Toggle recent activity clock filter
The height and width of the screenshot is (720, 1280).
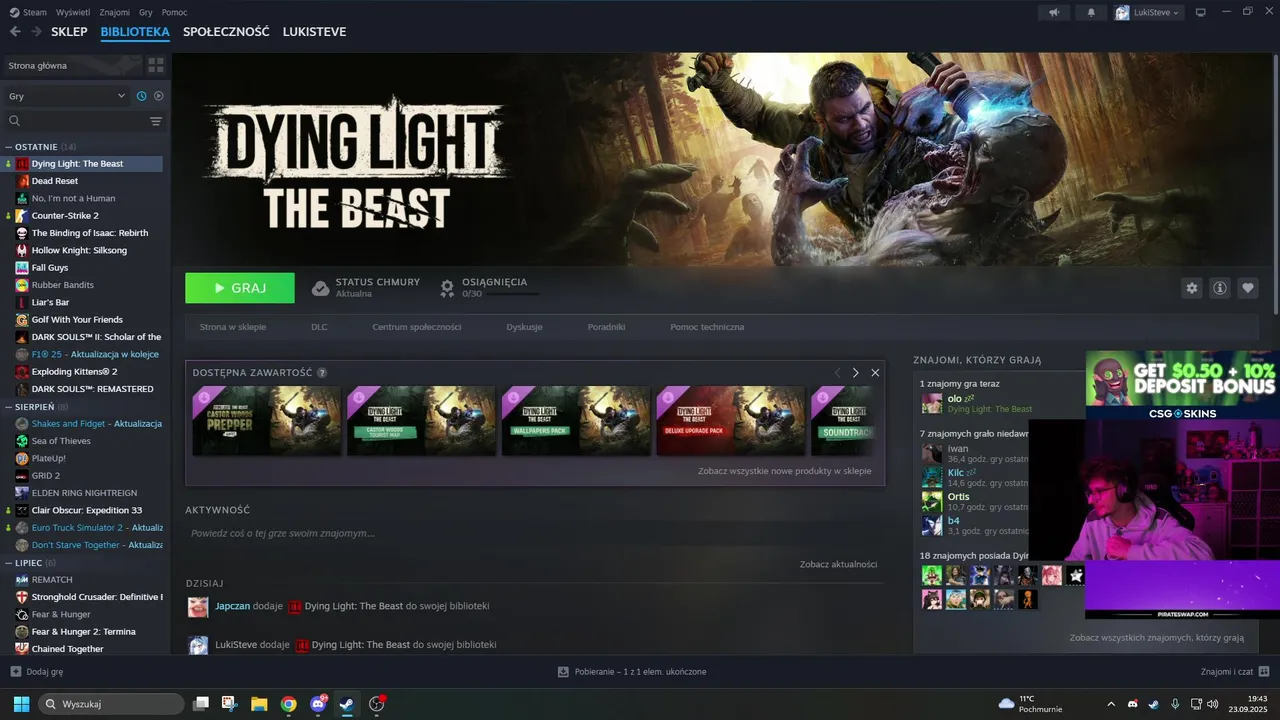pos(141,96)
